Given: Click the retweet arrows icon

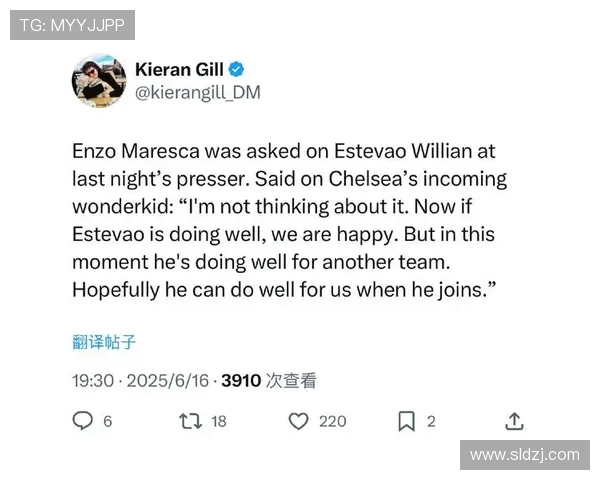Looking at the screenshot, I should pyautogui.click(x=191, y=421).
